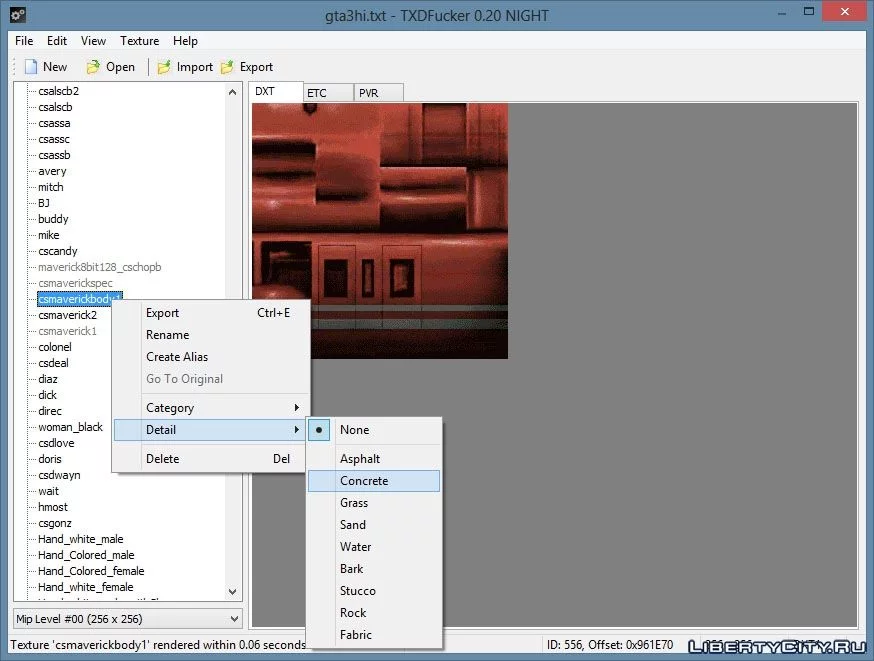
Task: Click the texture list scroll up arrow
Action: [x=232, y=92]
